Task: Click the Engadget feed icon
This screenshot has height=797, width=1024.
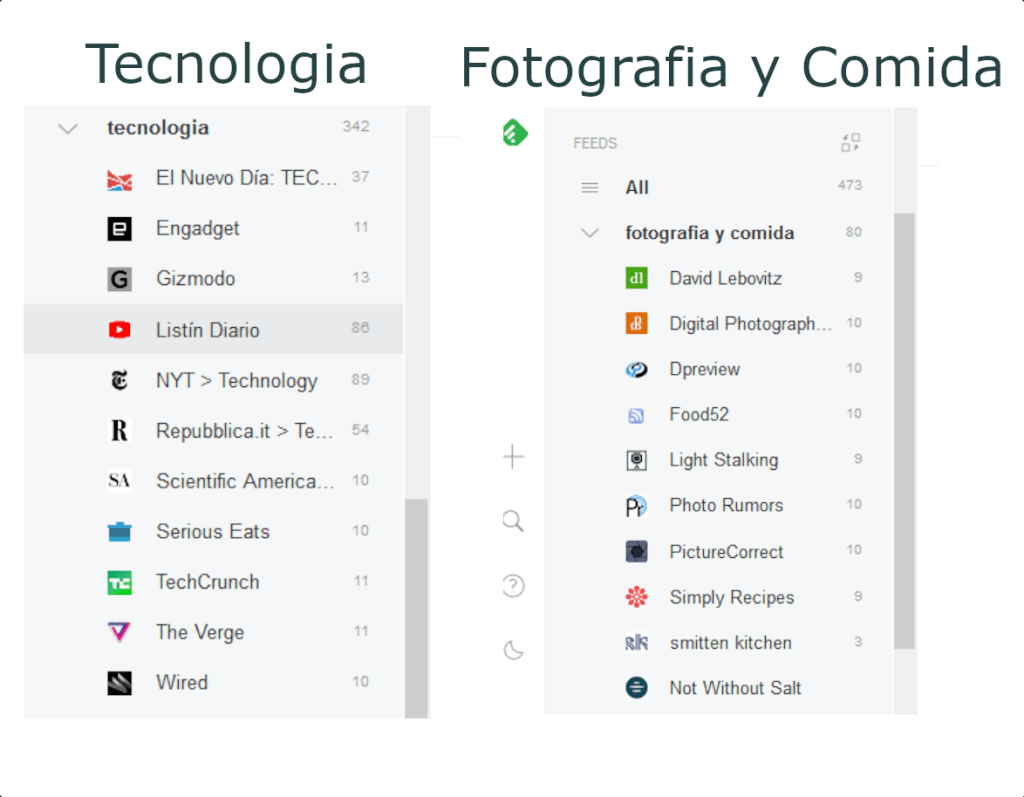Action: click(119, 229)
